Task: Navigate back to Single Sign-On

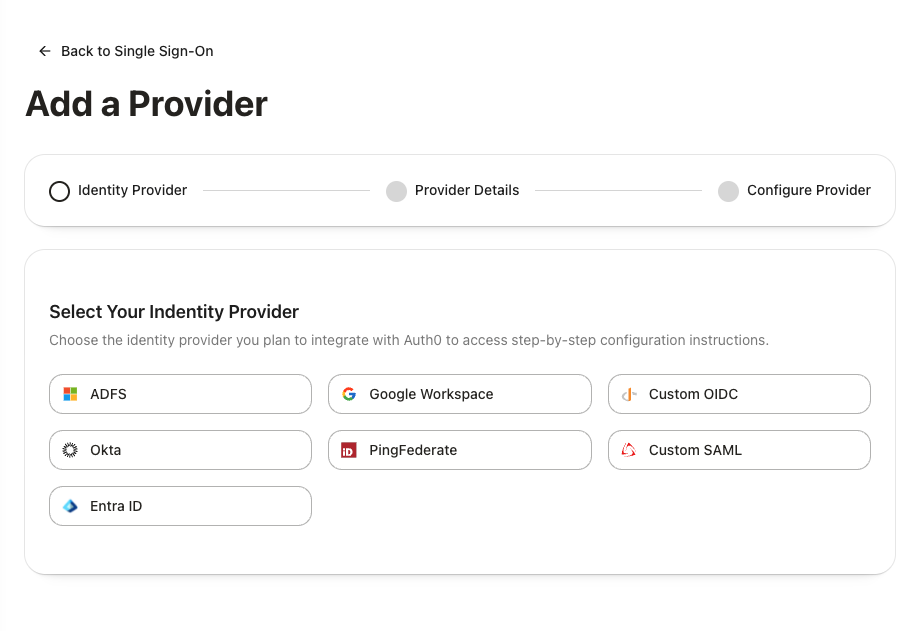Action: [125, 50]
